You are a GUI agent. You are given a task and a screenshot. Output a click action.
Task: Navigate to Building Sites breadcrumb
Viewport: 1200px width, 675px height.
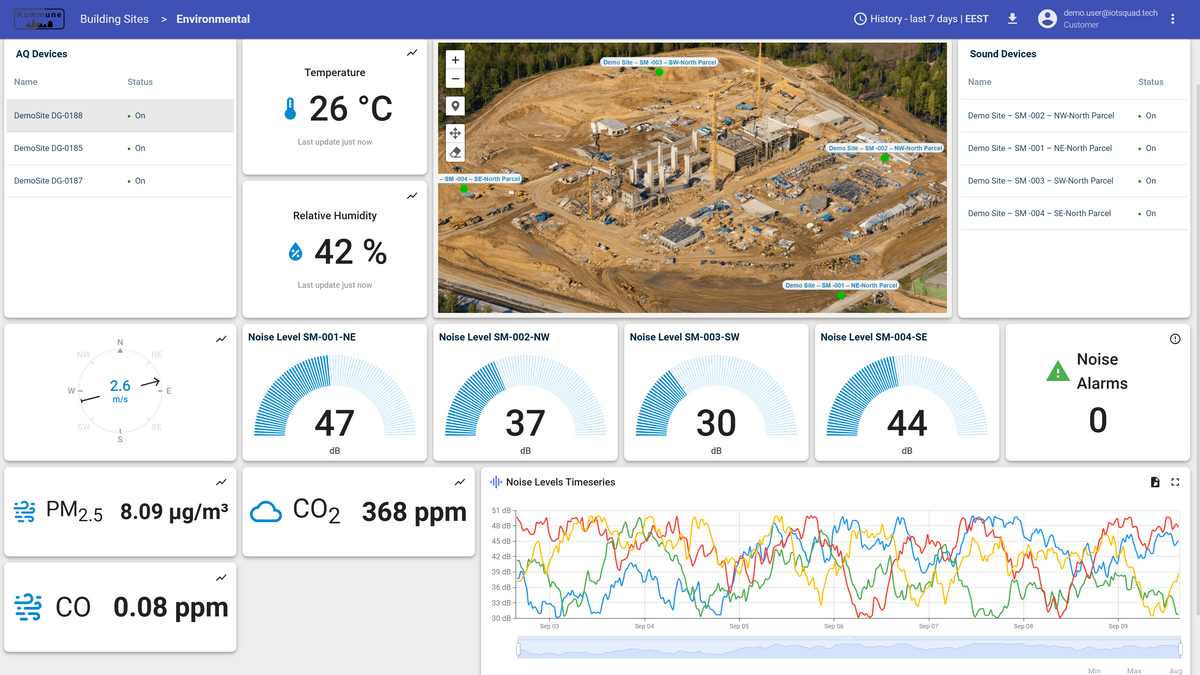click(114, 19)
